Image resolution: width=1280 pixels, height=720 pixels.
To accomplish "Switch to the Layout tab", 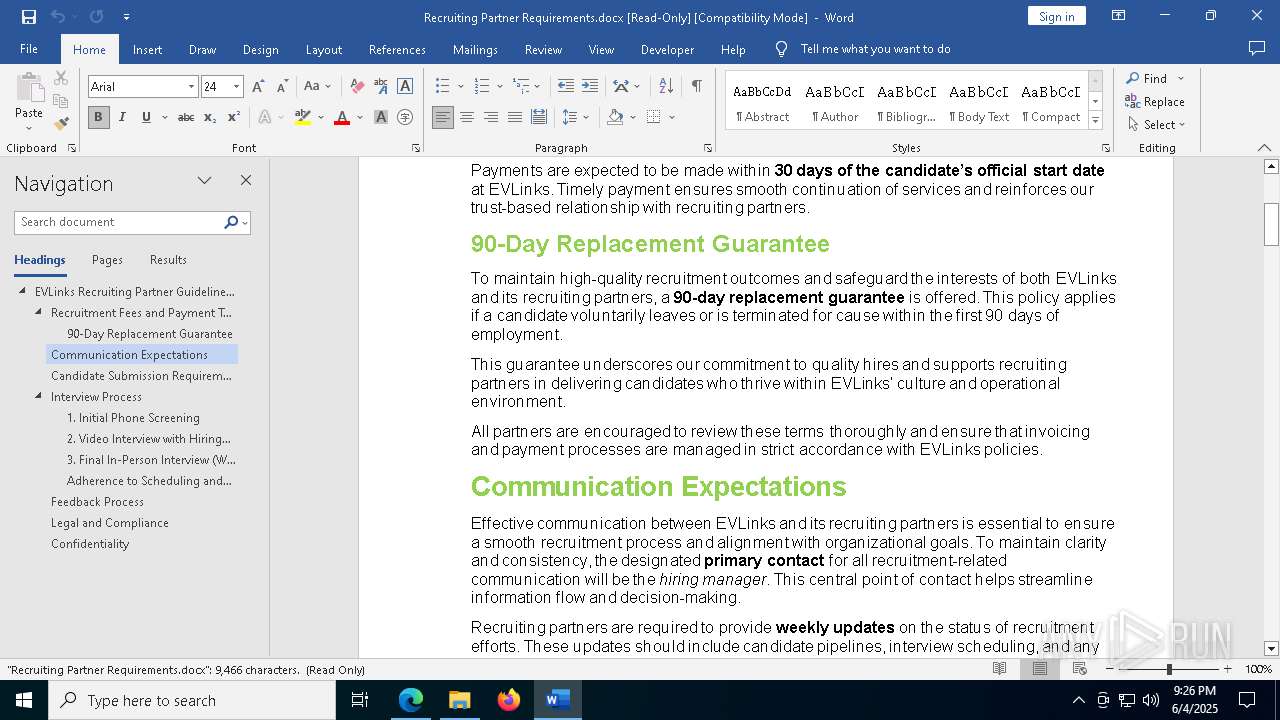I will (324, 49).
